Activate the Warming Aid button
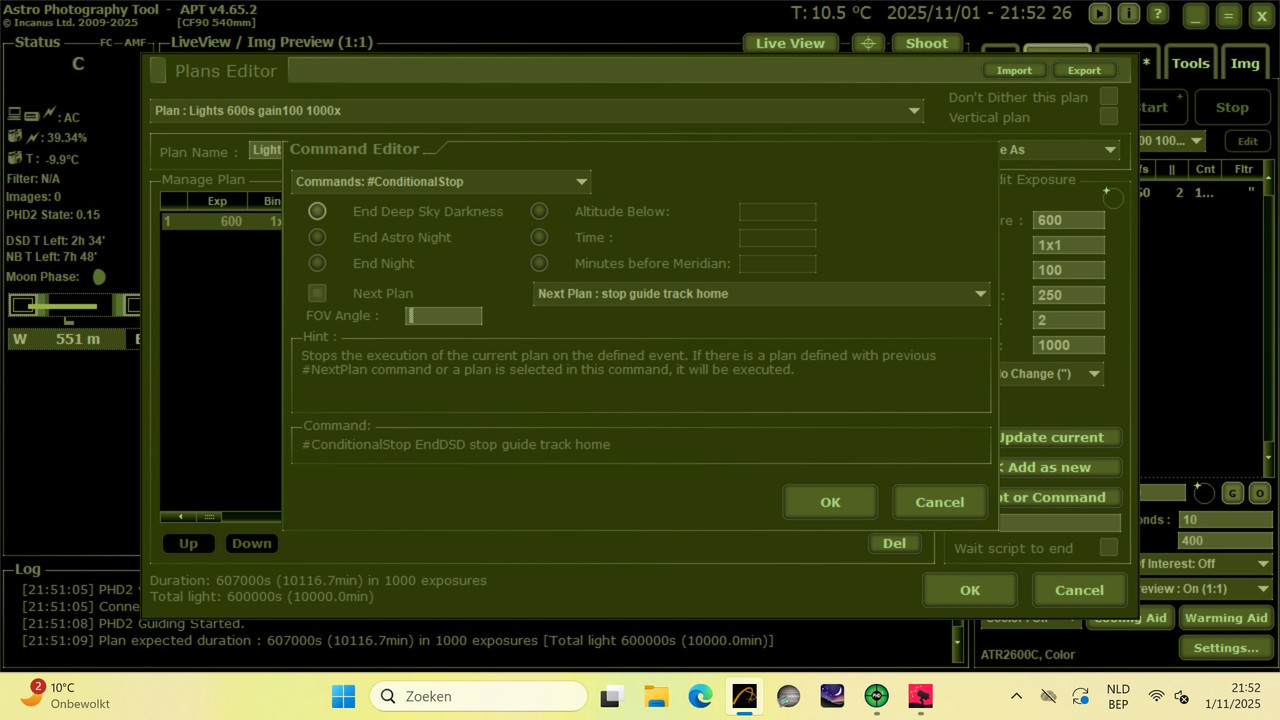1280x720 pixels. point(1226,617)
